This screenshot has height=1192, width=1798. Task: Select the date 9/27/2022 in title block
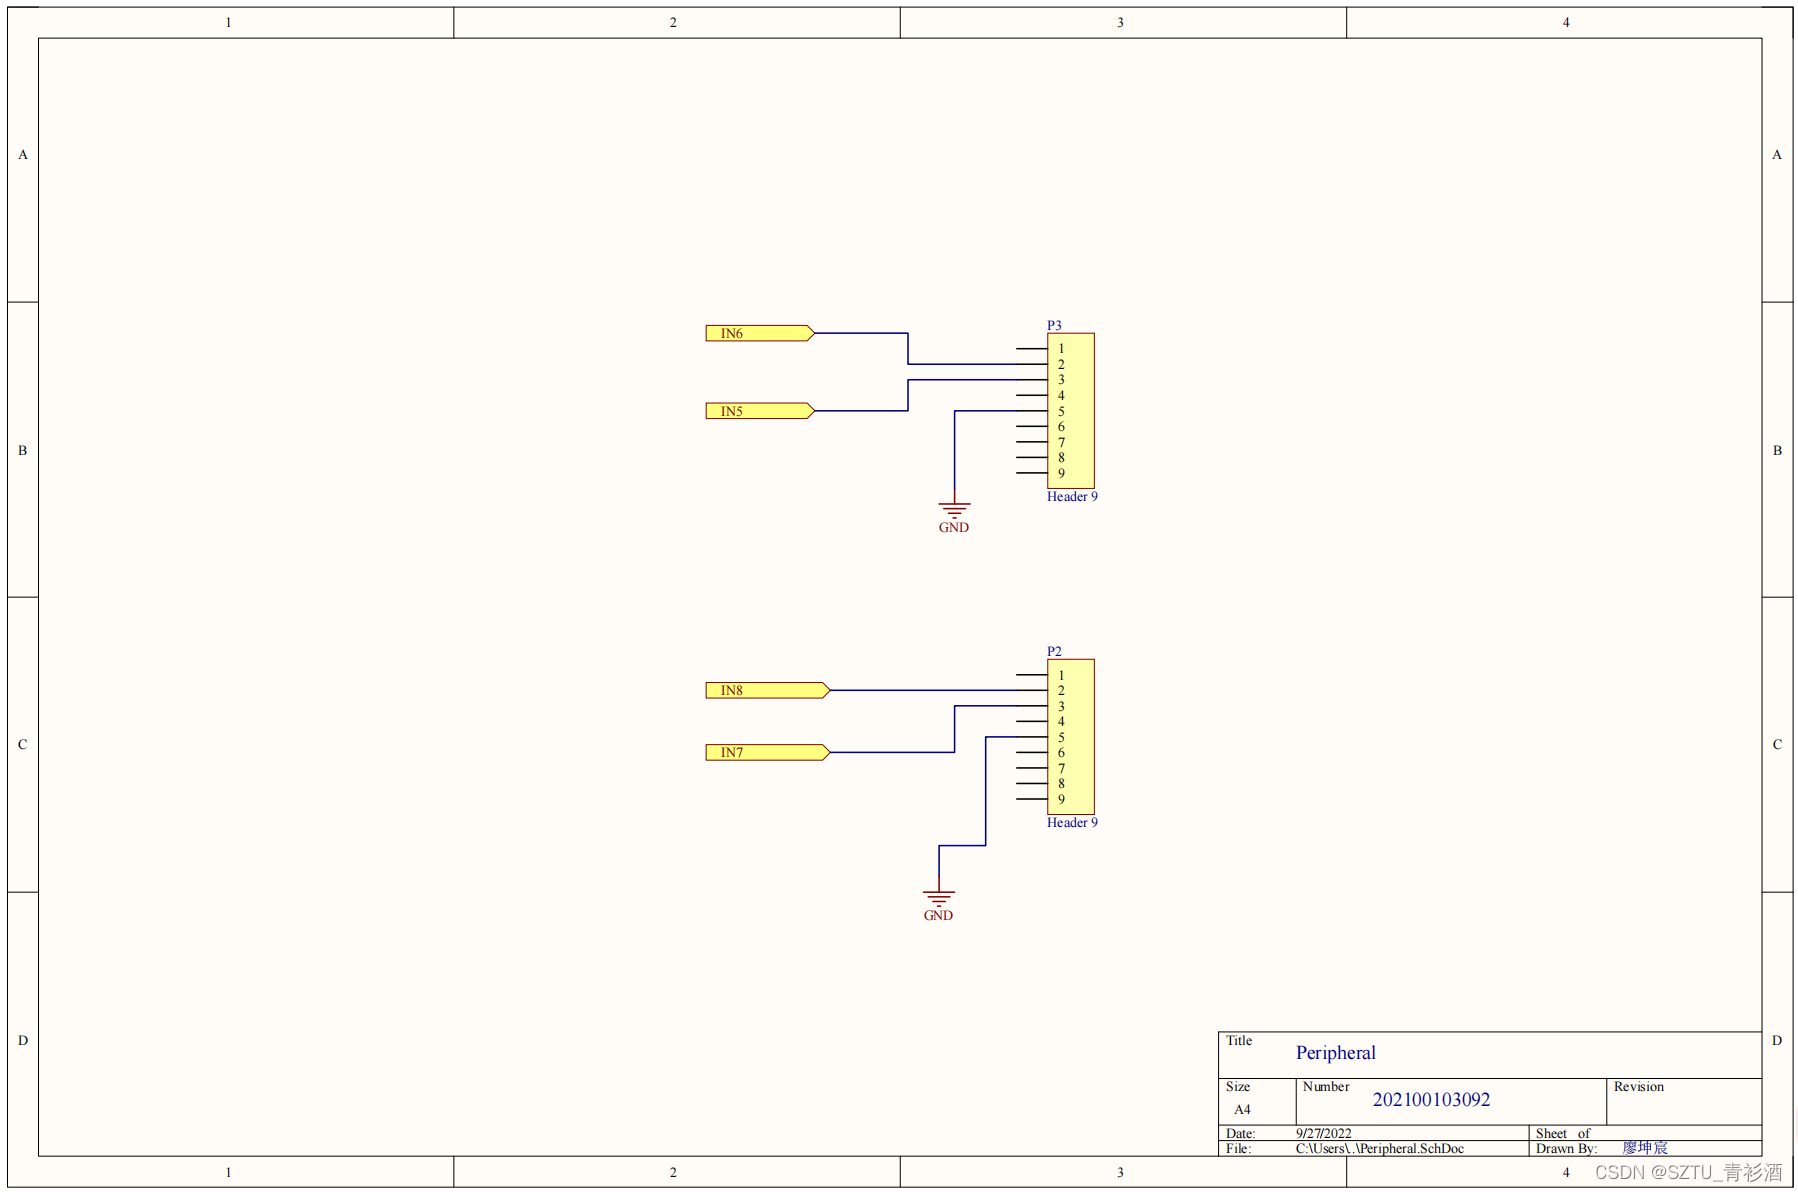click(1323, 1133)
